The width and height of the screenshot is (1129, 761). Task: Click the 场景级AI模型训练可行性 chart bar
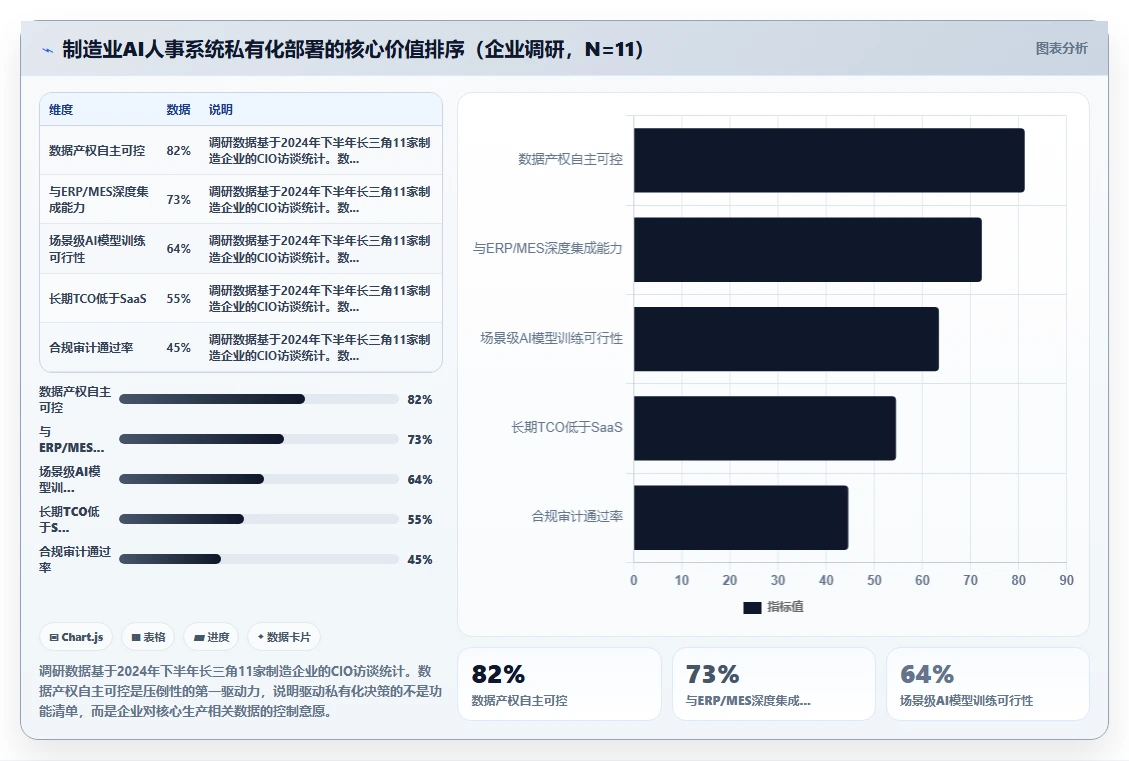click(786, 339)
